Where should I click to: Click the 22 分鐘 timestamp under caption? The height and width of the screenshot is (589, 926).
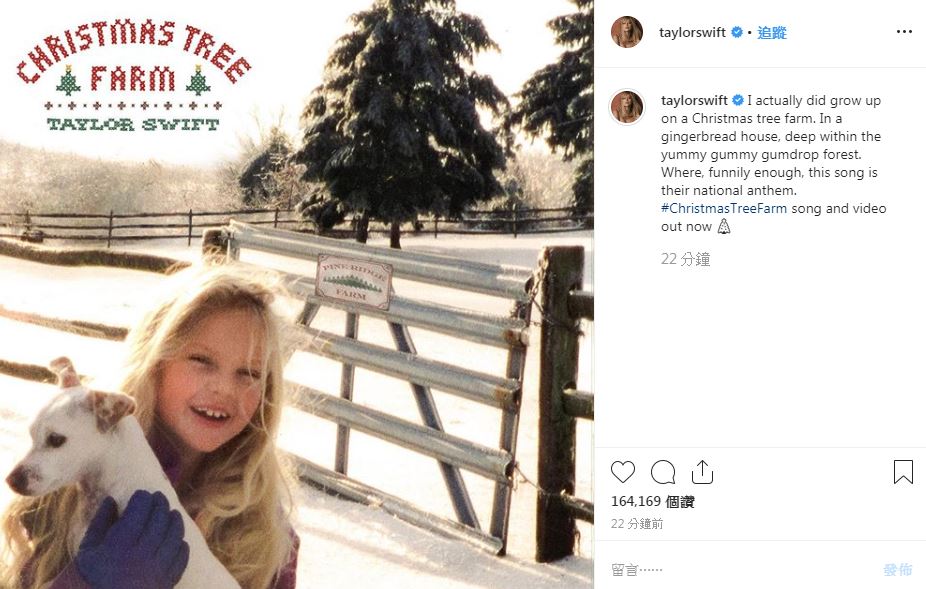pyautogui.click(x=685, y=259)
